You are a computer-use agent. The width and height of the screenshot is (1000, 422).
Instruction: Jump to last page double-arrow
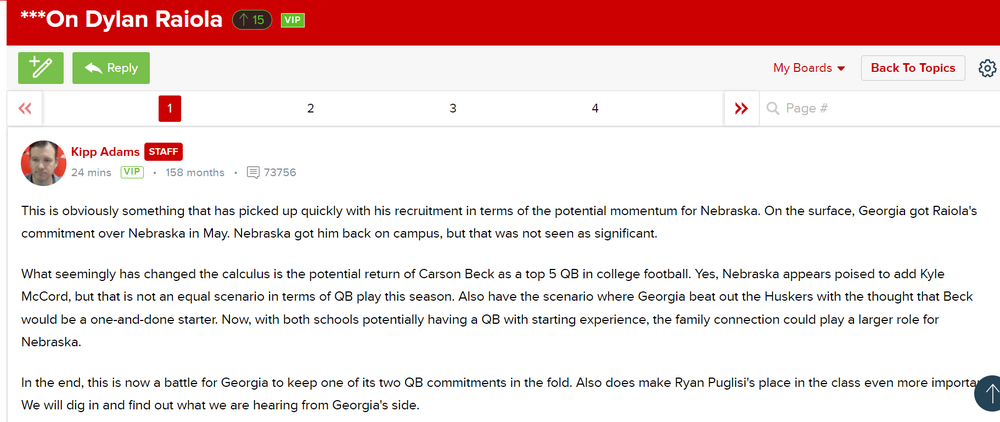[x=741, y=108]
